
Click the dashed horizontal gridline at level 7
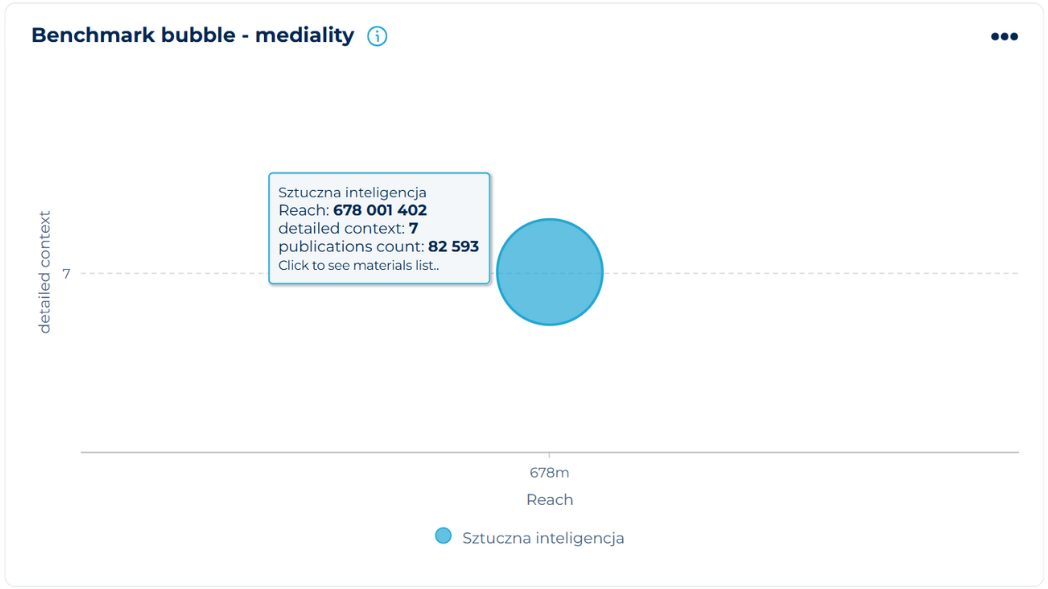800,273
